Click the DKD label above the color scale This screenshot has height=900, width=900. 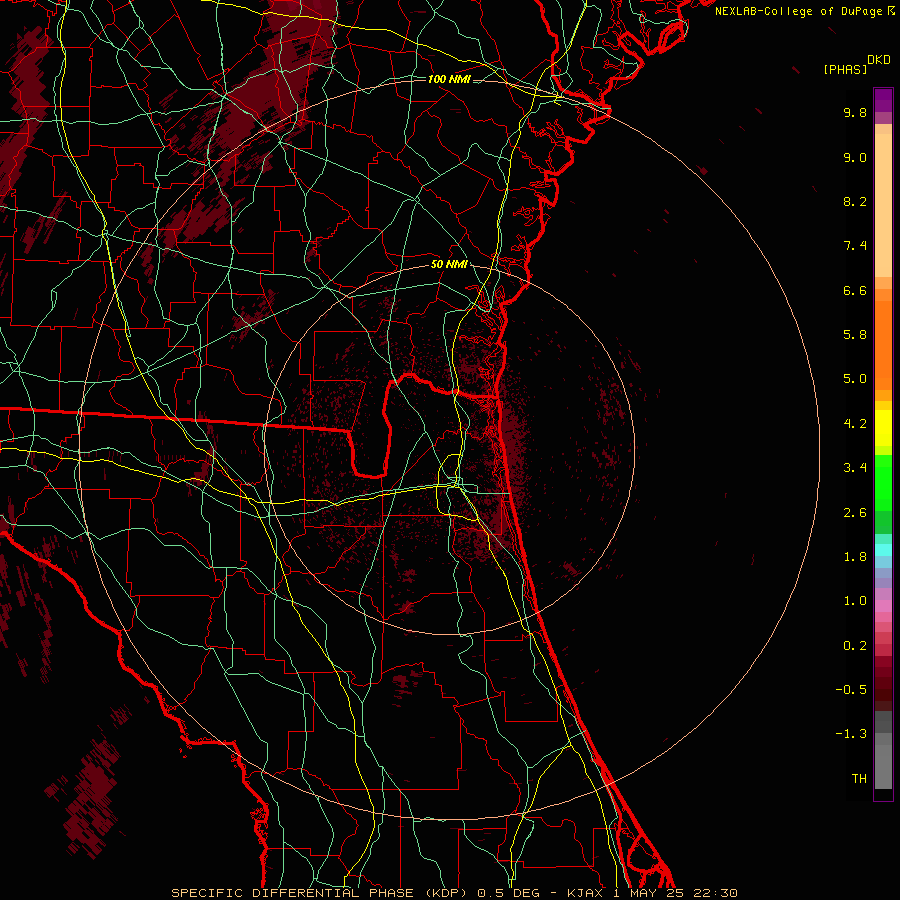tap(879, 60)
